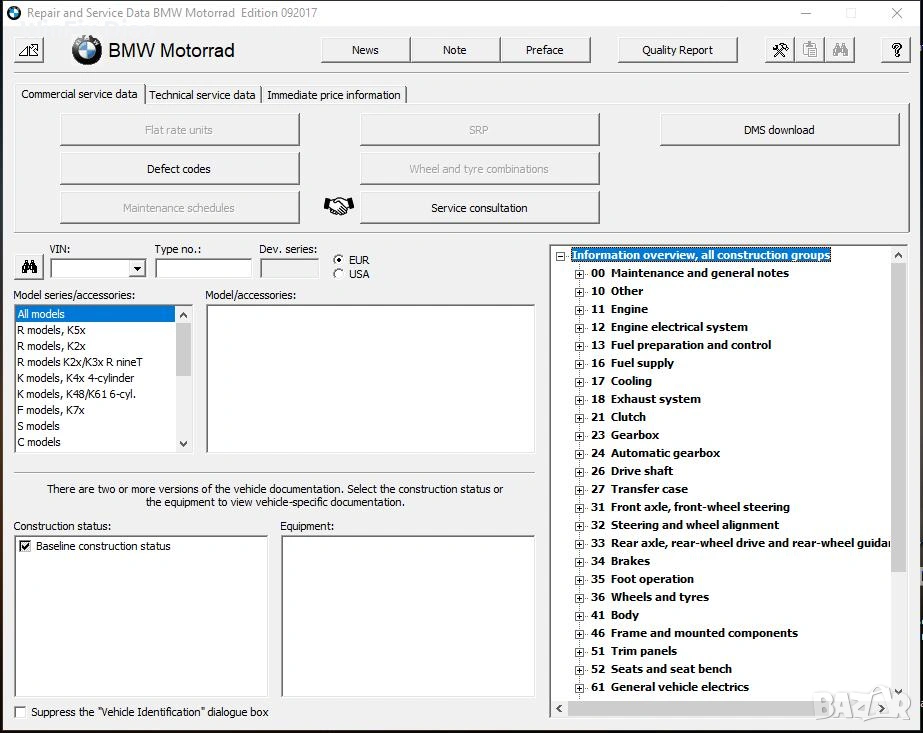Click the handshake icon near Service consultation
Image resolution: width=923 pixels, height=733 pixels.
click(339, 206)
